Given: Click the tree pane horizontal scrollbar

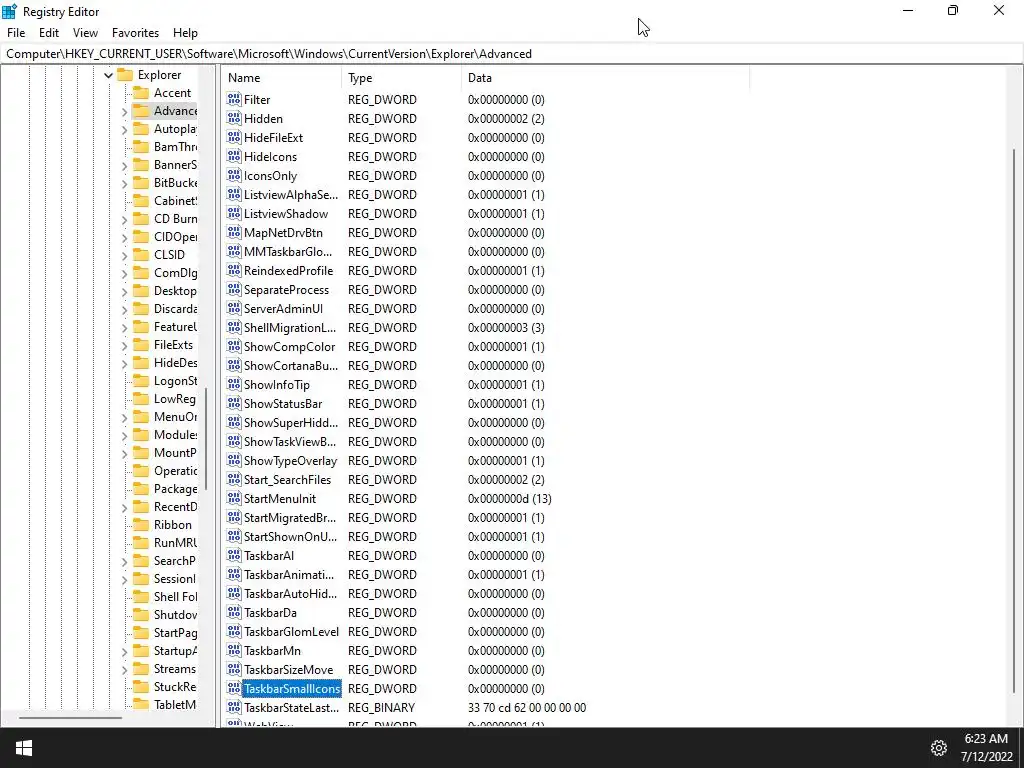Looking at the screenshot, I should [x=70, y=718].
